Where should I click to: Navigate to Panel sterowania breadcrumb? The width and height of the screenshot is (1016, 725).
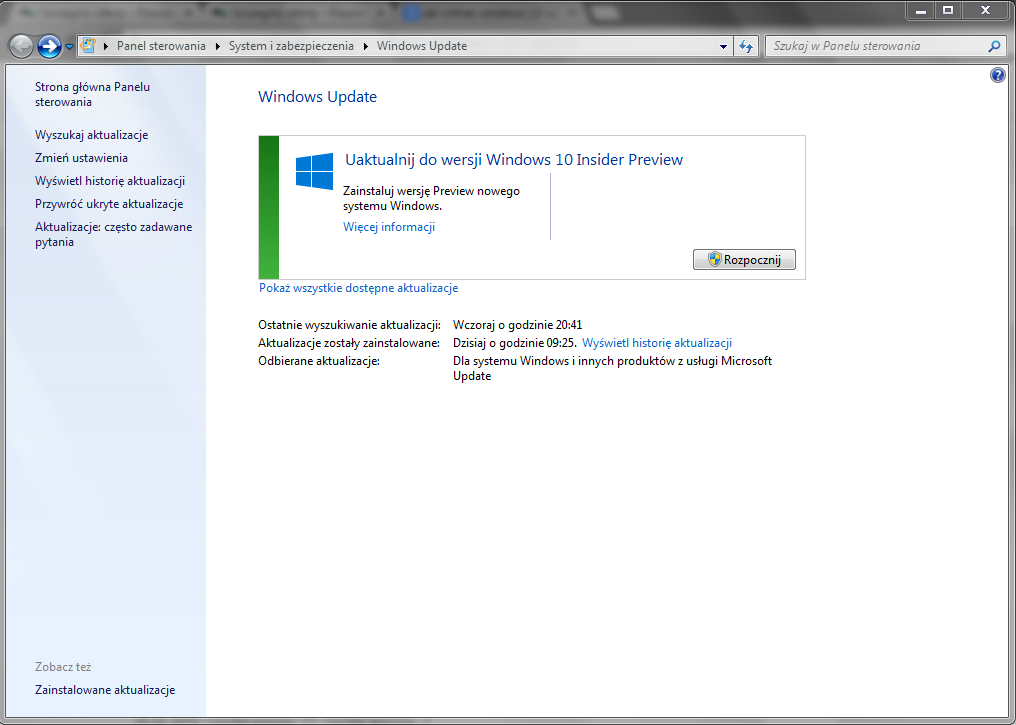point(161,46)
